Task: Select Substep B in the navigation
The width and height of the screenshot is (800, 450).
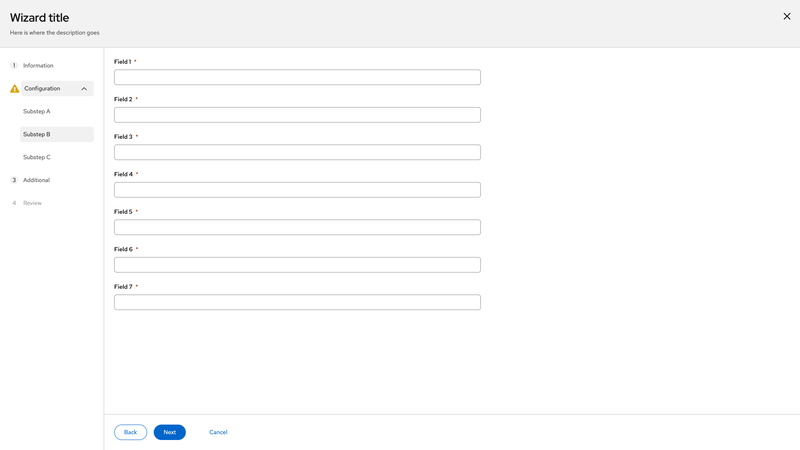Action: point(37,134)
